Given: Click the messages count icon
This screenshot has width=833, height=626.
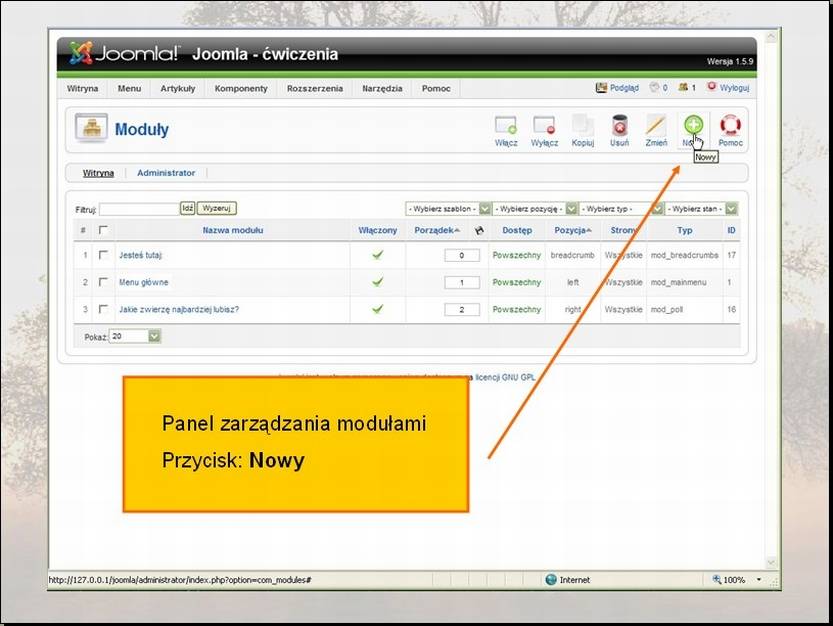Looking at the screenshot, I should [x=654, y=87].
